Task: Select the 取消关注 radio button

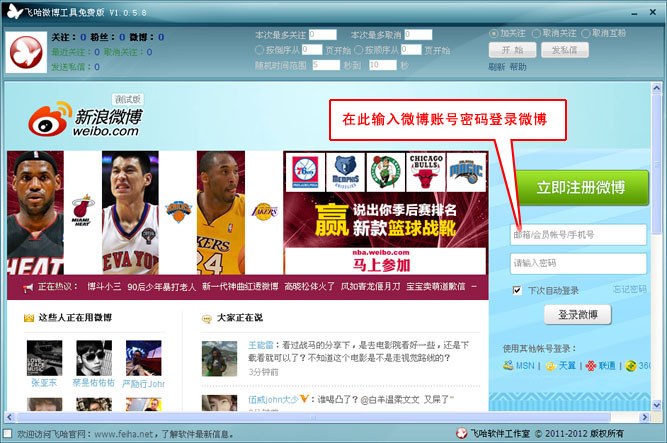Action: (536, 33)
